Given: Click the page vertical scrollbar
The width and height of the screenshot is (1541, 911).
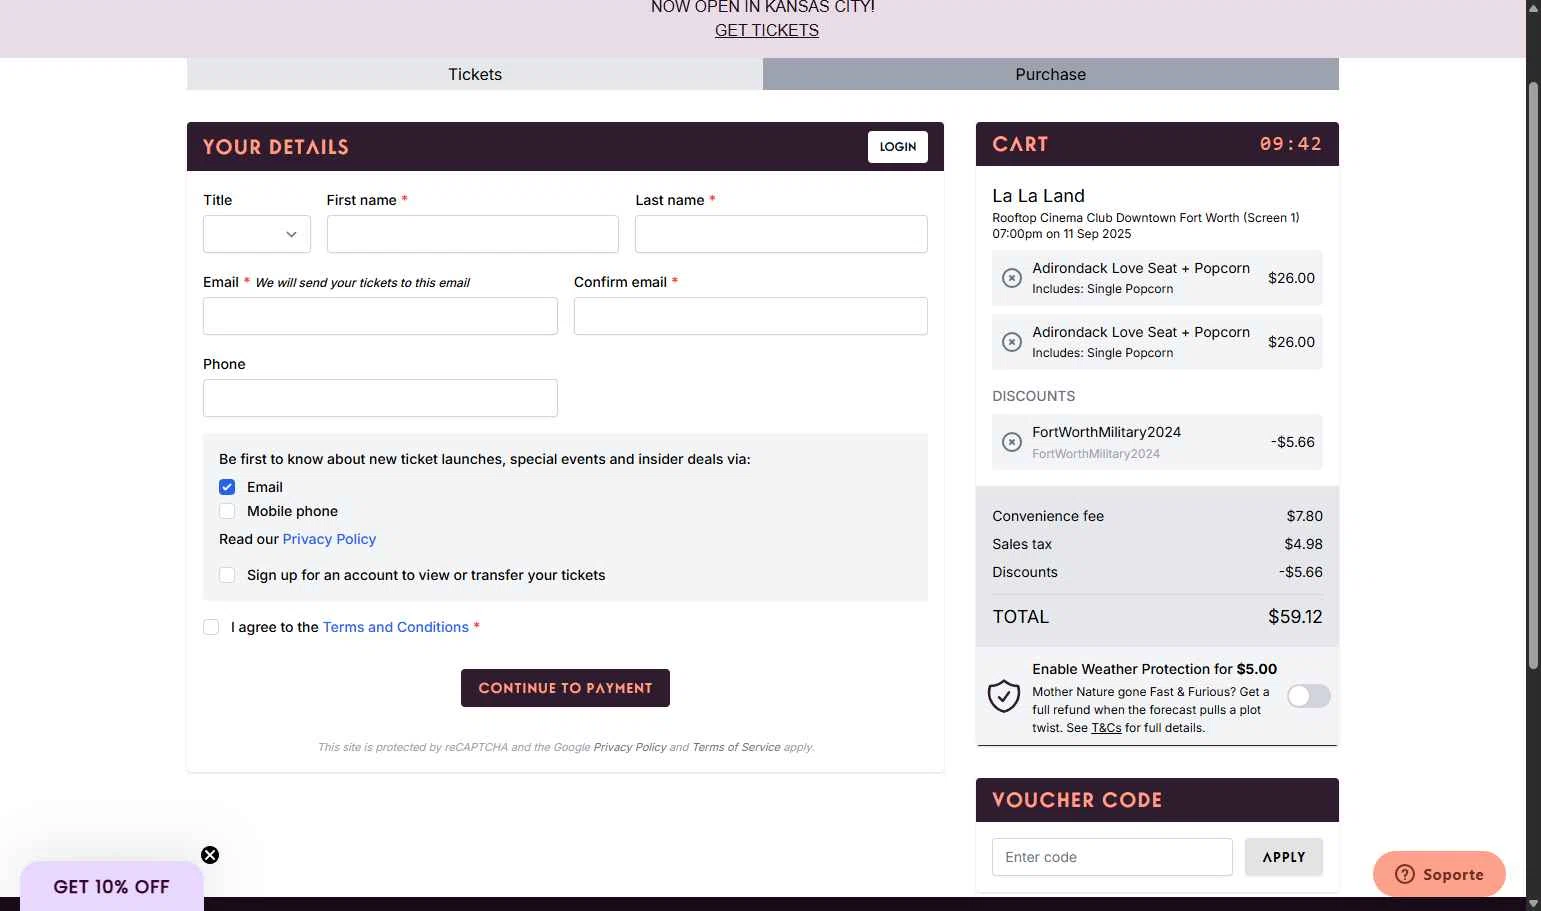Looking at the screenshot, I should tap(1533, 375).
